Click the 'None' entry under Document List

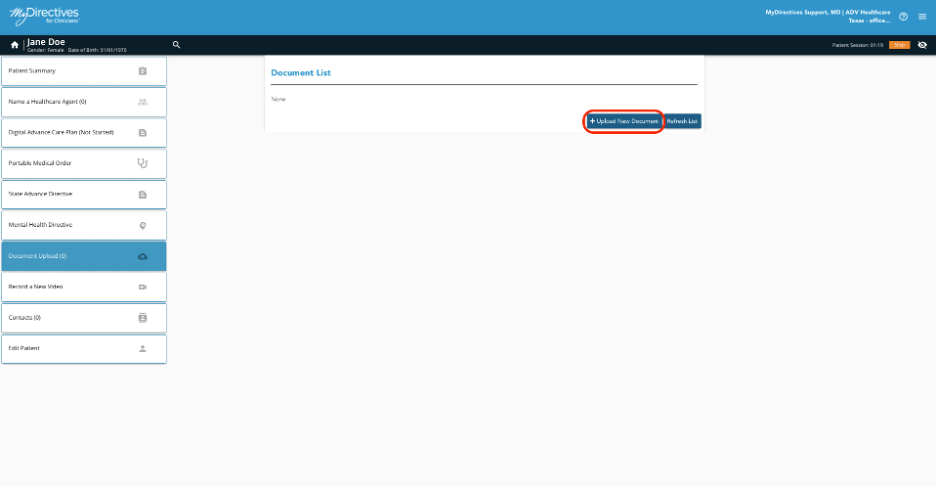pyautogui.click(x=278, y=99)
